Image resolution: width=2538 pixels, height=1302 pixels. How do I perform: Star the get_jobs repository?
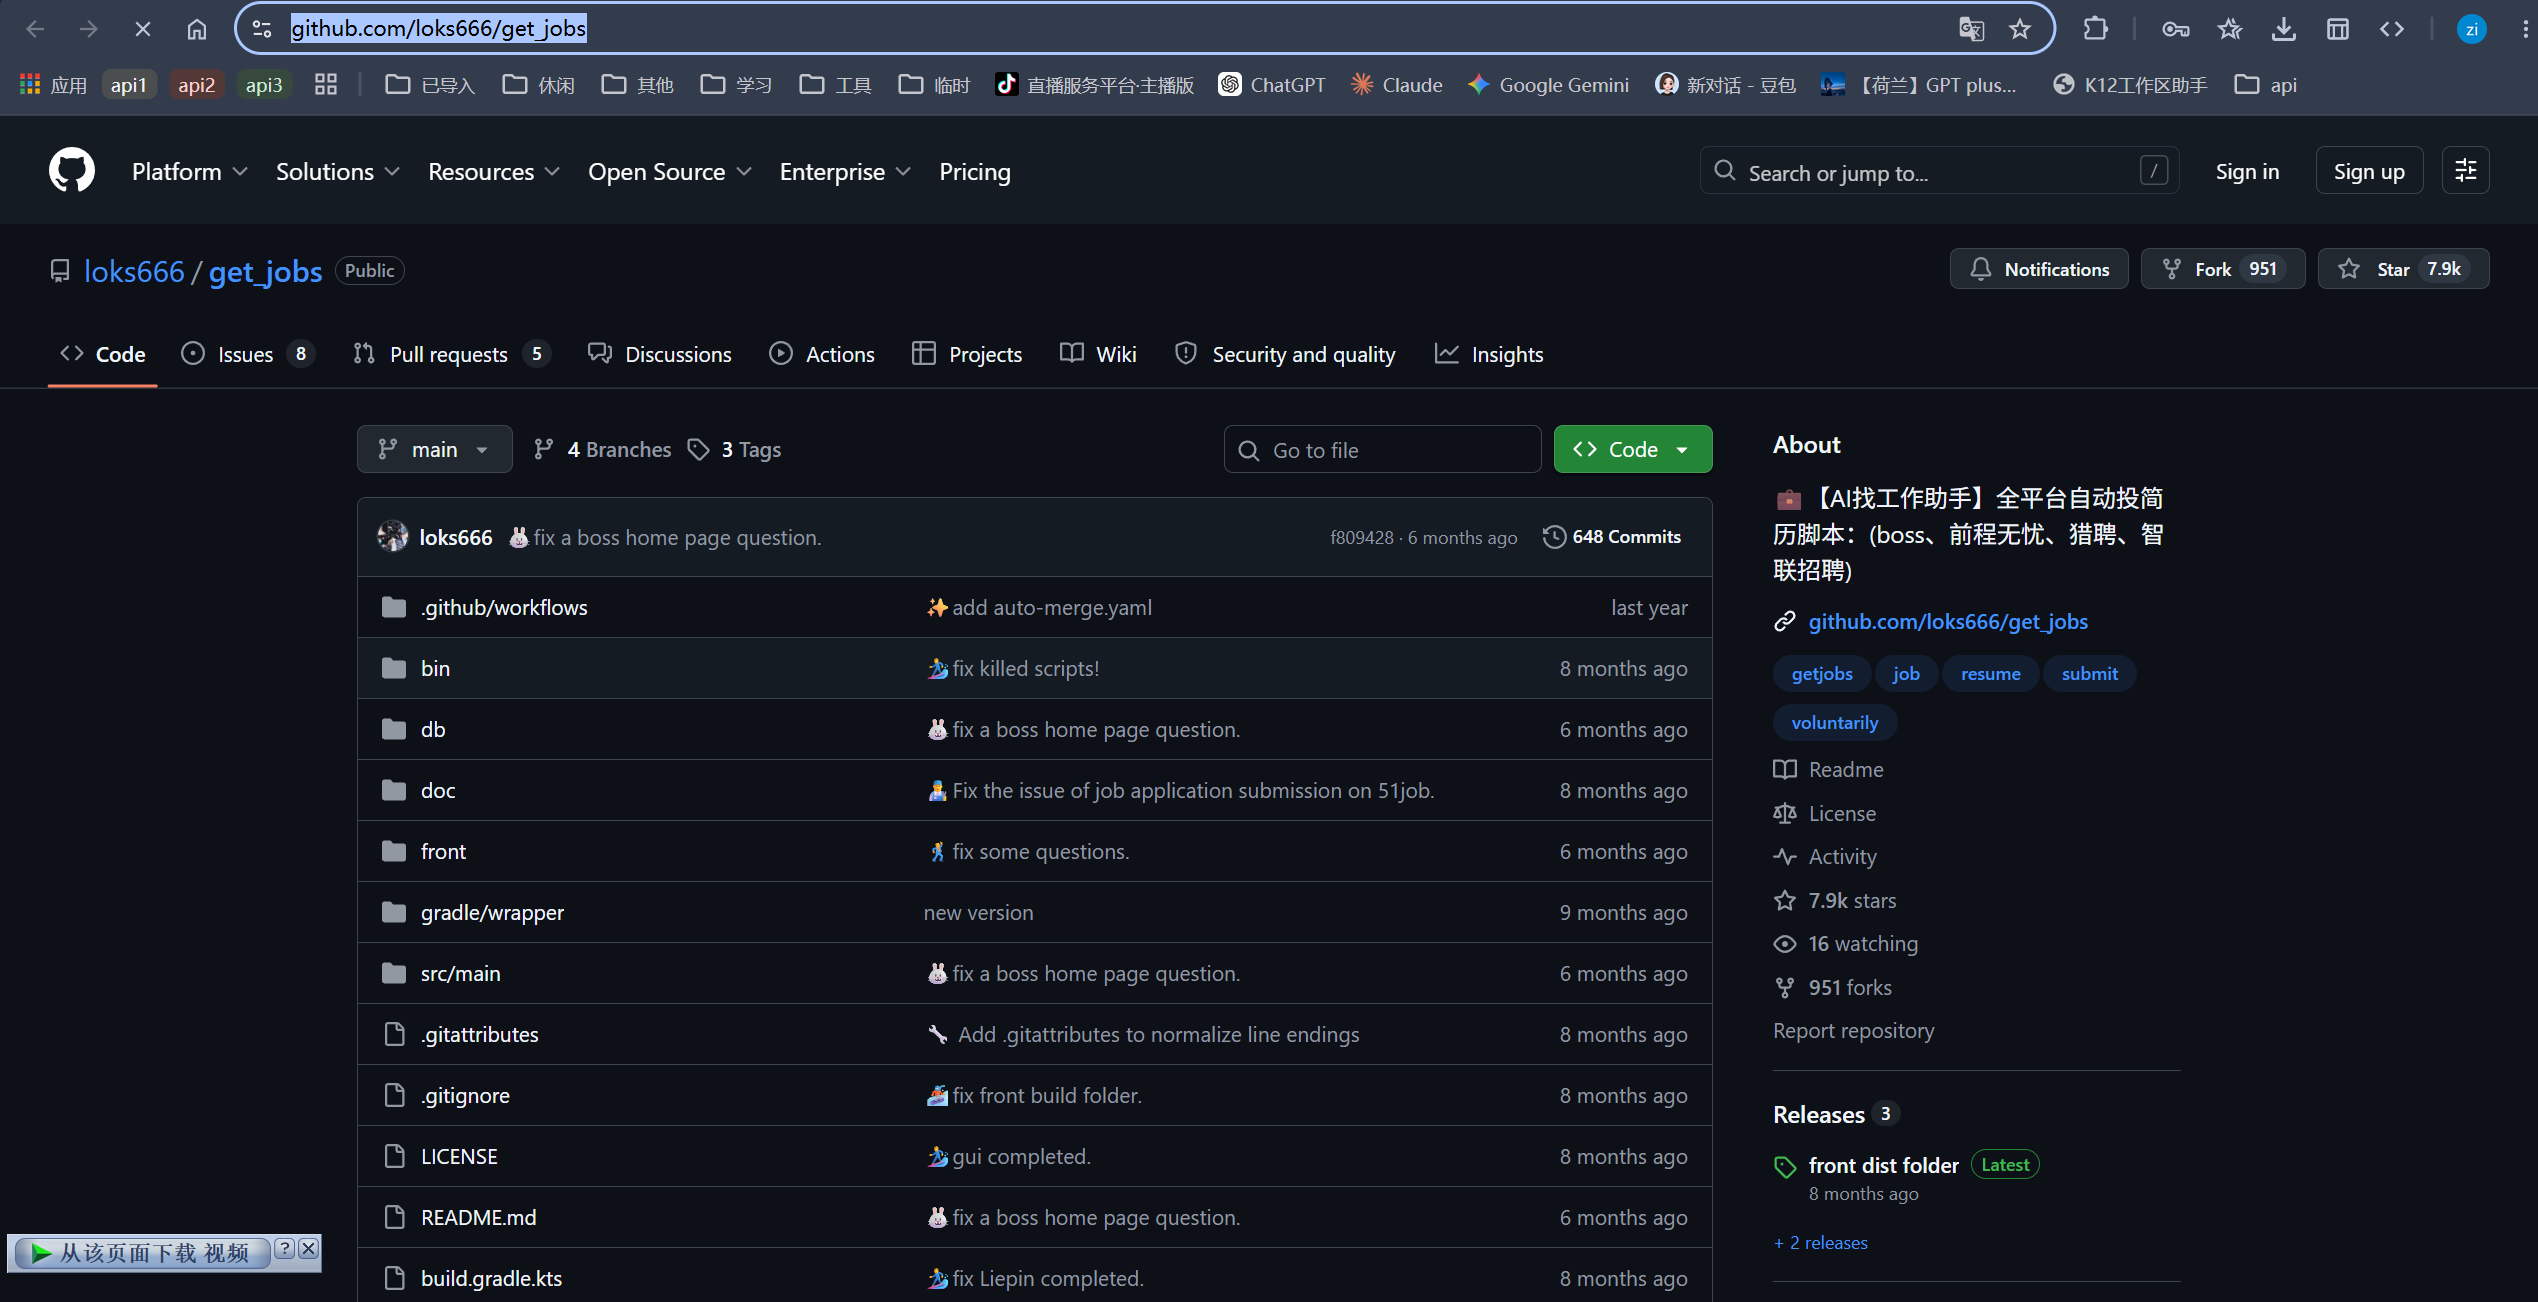tap(2403, 269)
